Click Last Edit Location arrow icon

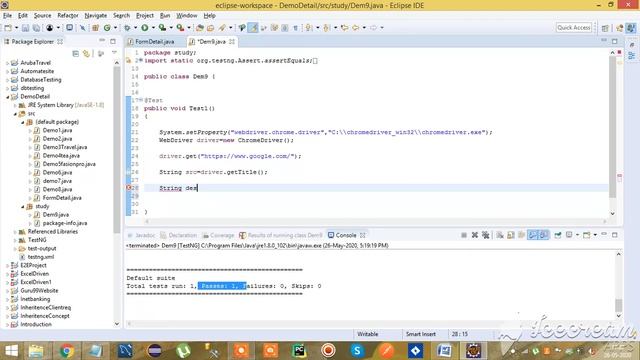[344, 28]
